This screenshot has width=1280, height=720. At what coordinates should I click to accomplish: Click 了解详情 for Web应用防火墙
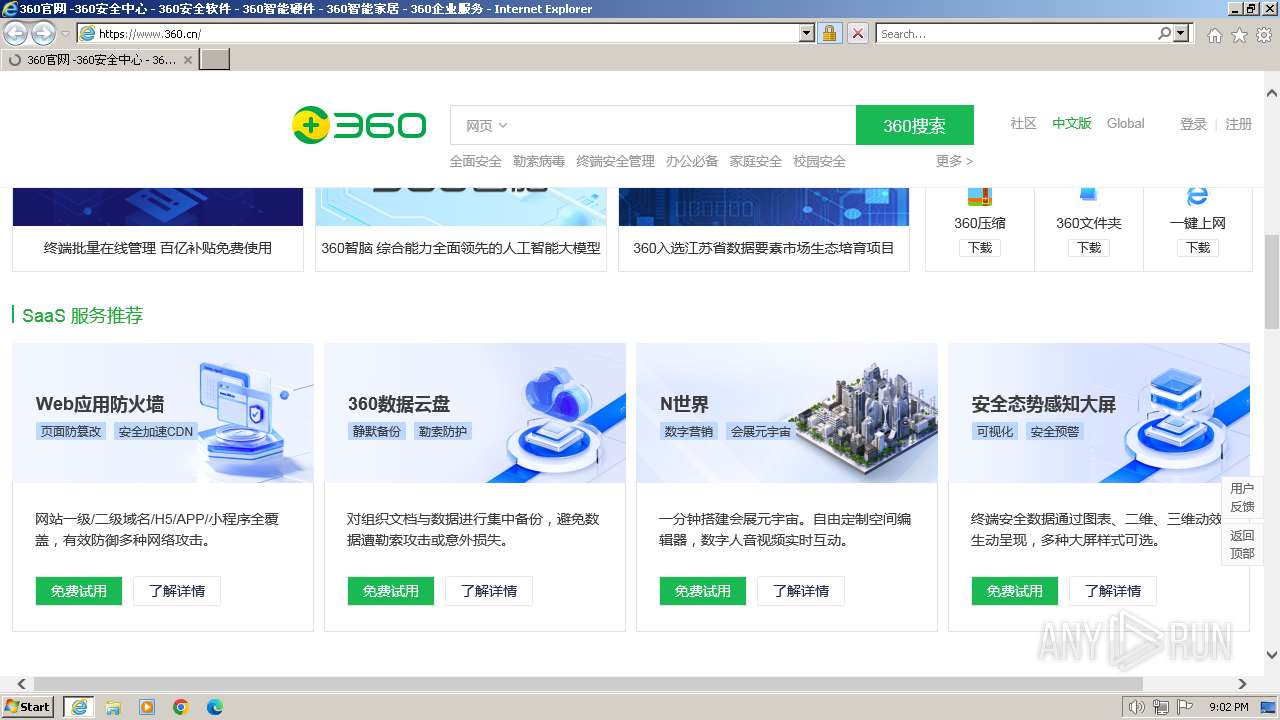(x=177, y=591)
